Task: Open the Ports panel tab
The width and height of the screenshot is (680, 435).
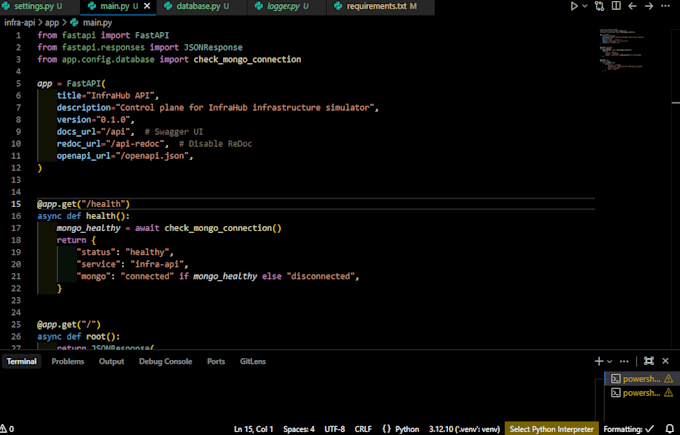Action: [x=216, y=361]
